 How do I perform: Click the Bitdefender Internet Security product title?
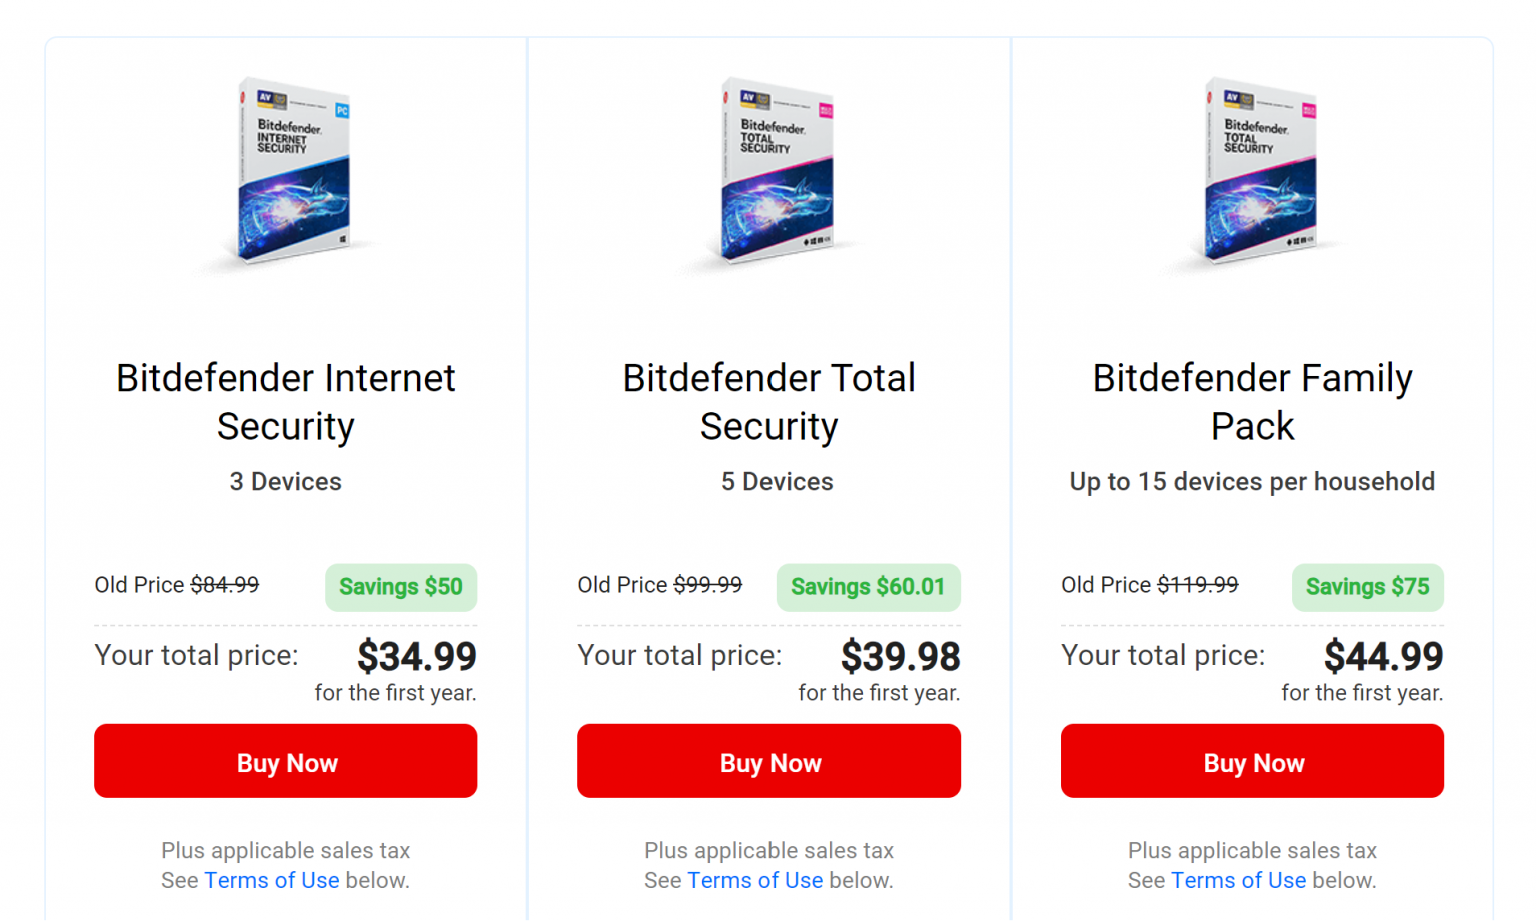click(285, 402)
